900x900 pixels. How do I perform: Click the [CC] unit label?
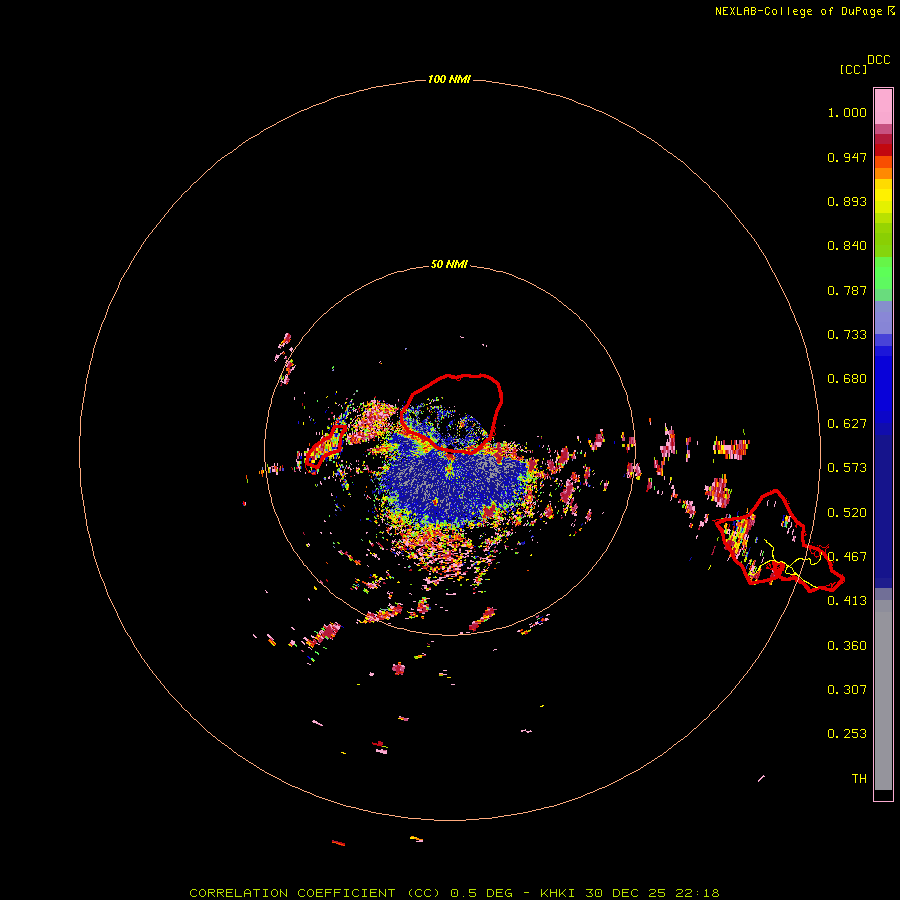(x=853, y=69)
